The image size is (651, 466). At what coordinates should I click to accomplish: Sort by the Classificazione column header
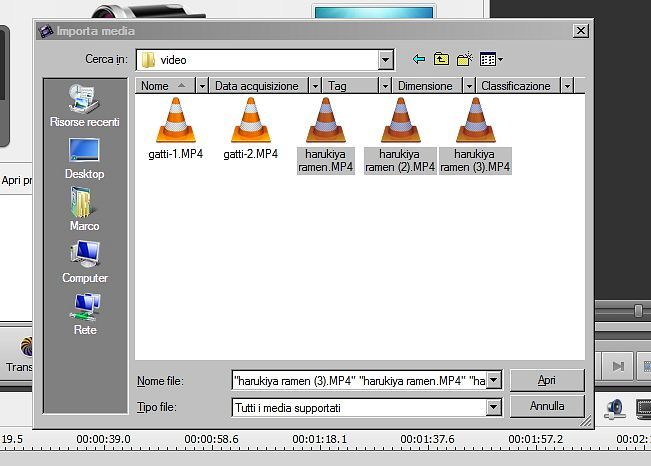(518, 86)
